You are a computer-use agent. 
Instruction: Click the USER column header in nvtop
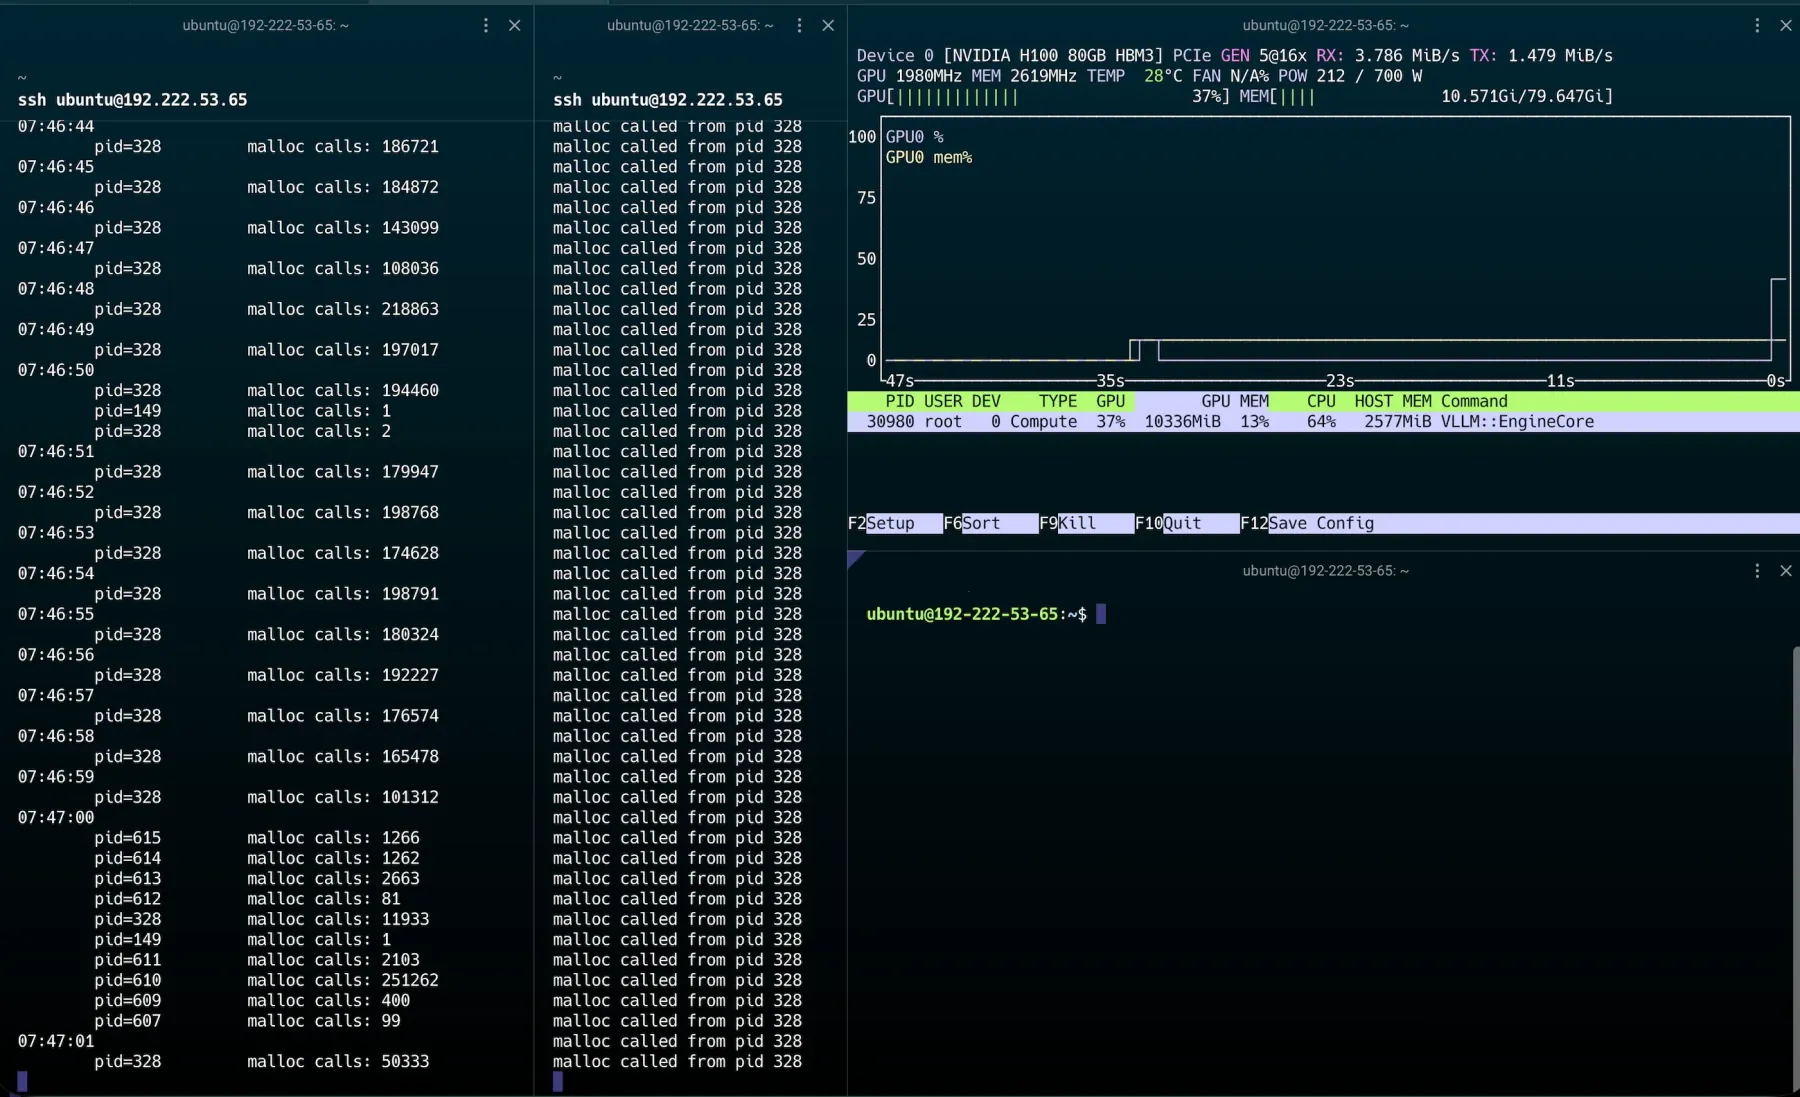(x=943, y=401)
